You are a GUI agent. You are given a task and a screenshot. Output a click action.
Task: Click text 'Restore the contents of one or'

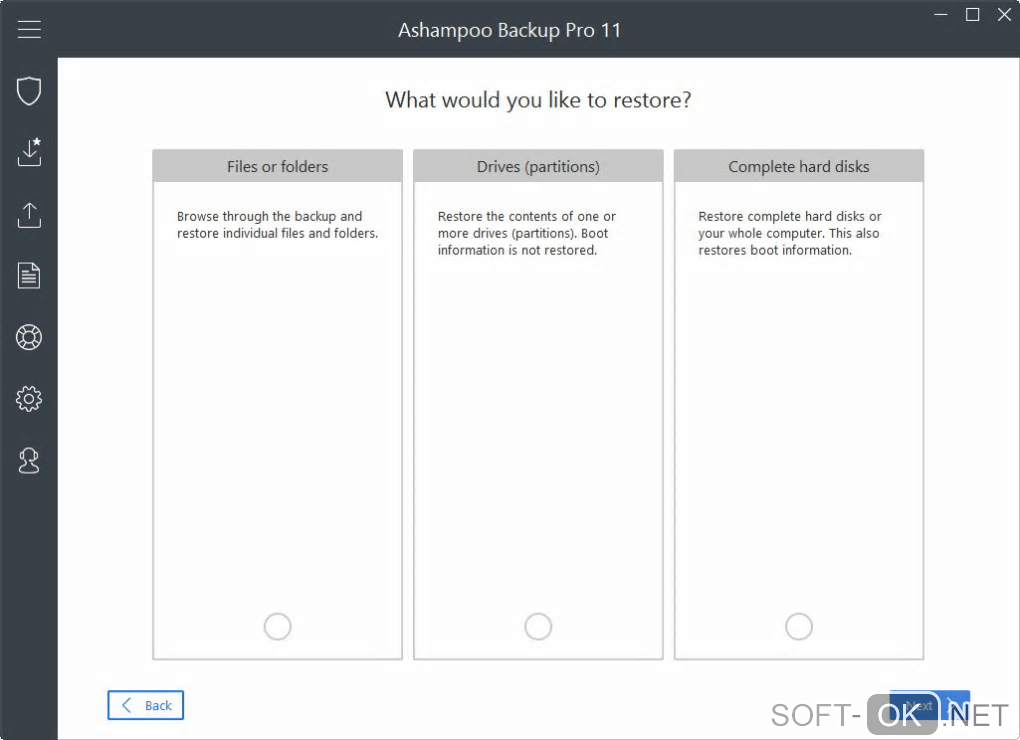coord(527,217)
